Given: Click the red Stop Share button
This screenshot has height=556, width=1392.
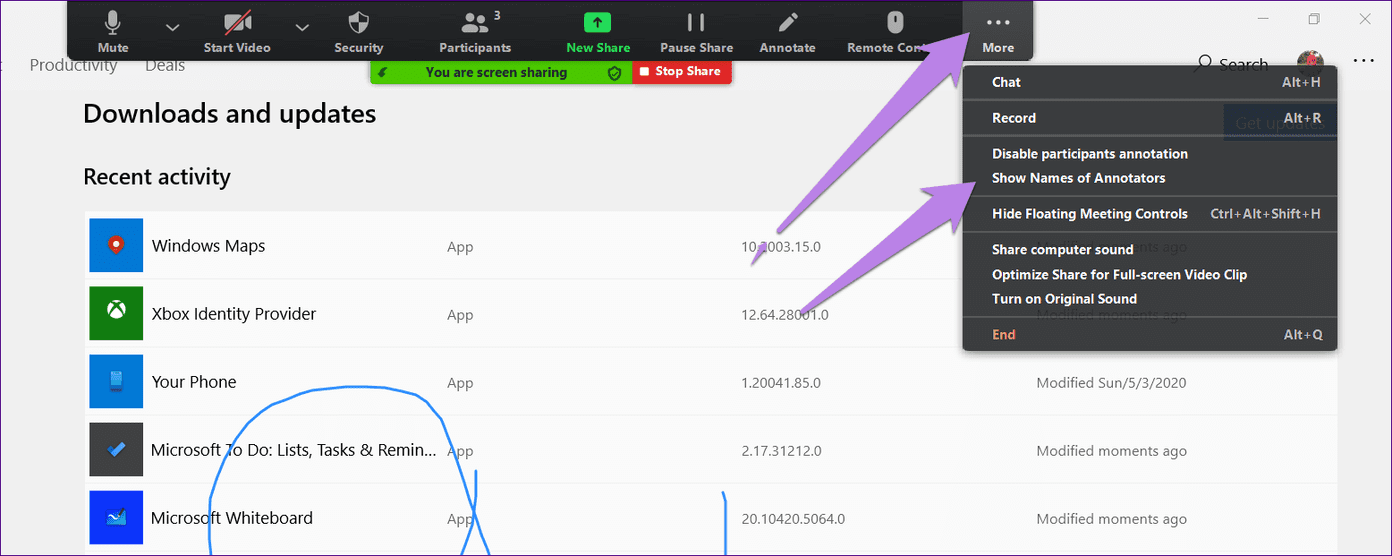Looking at the screenshot, I should pos(681,72).
